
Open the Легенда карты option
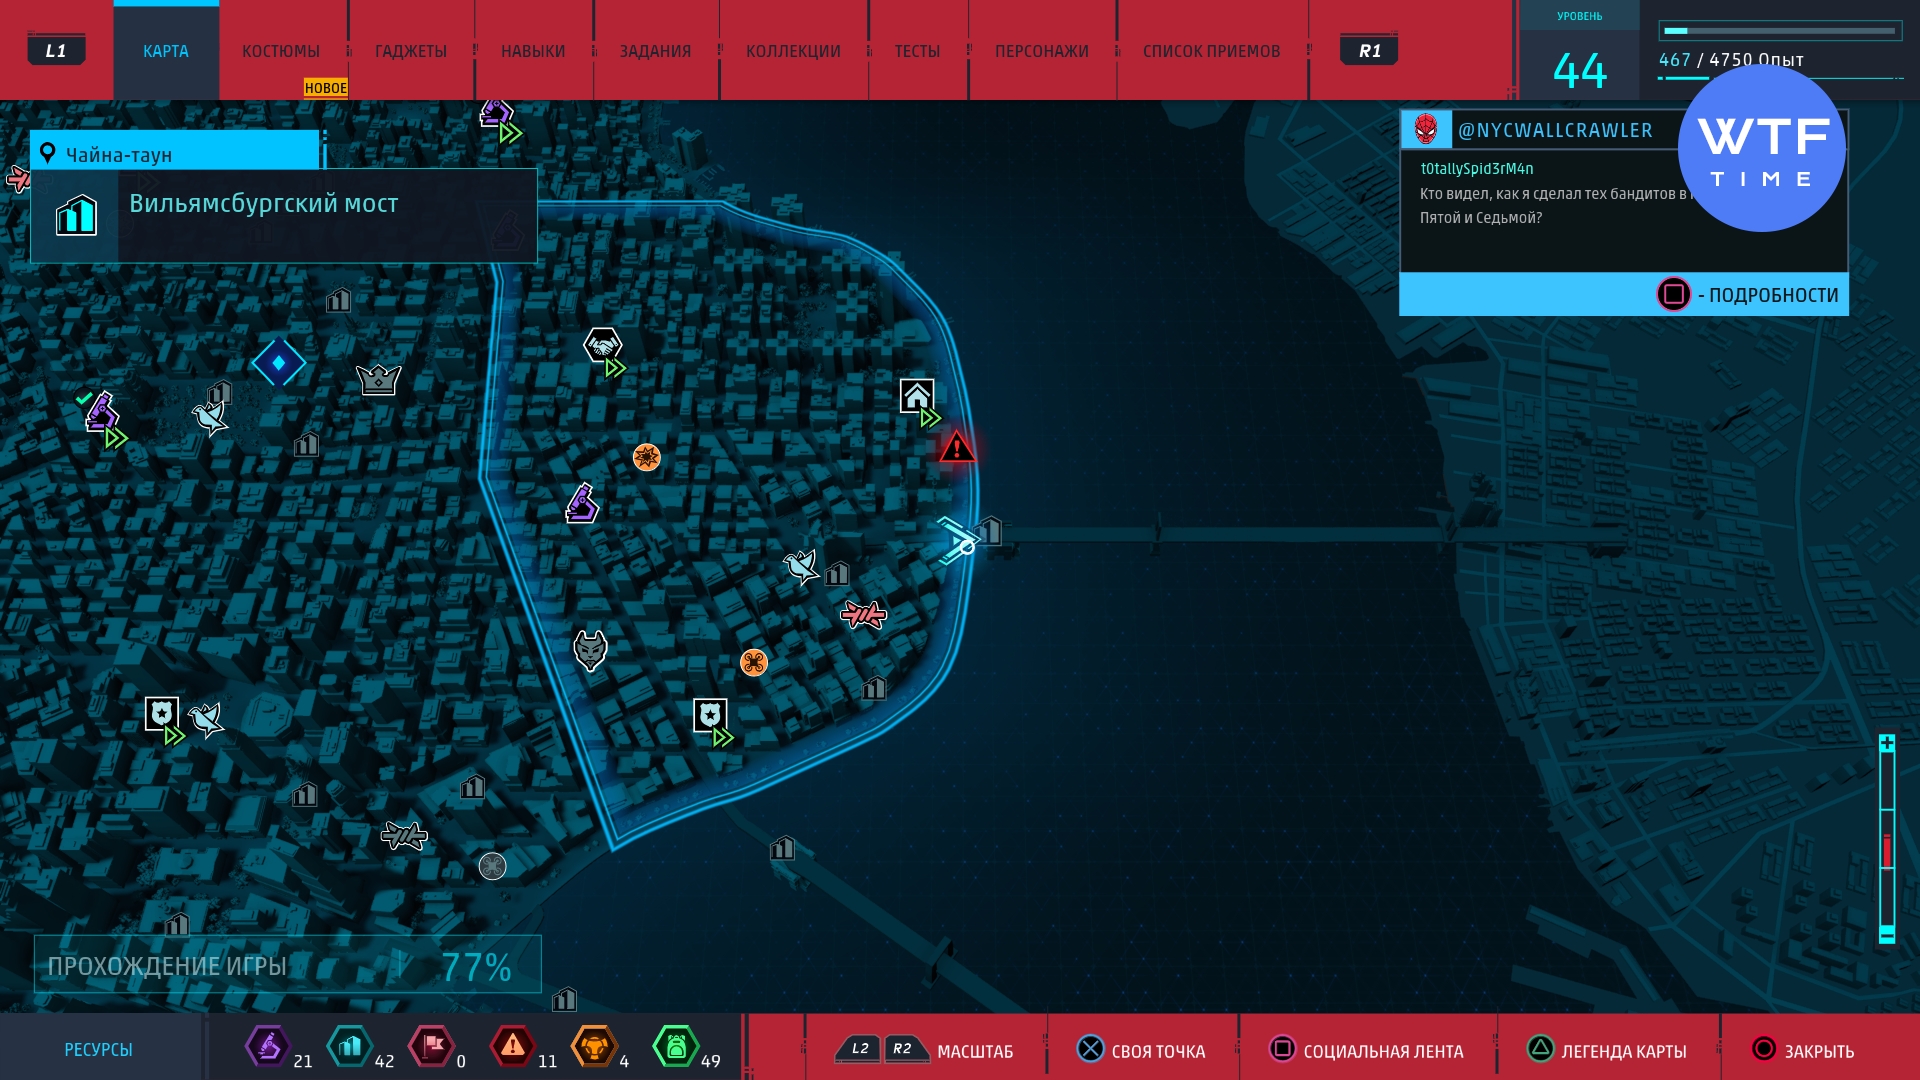(x=1622, y=1051)
